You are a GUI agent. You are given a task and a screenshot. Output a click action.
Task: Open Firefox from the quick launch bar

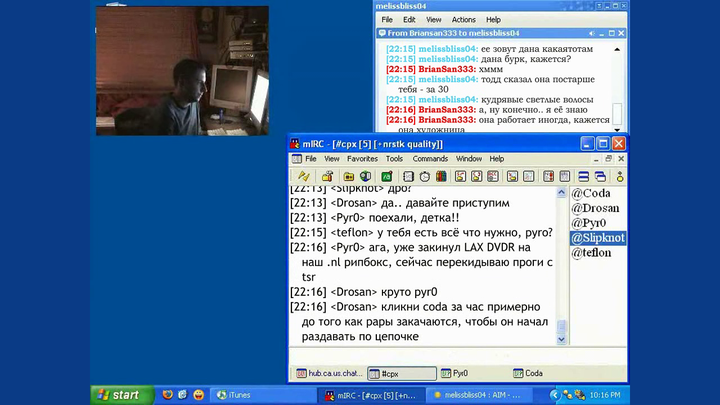(x=168, y=395)
